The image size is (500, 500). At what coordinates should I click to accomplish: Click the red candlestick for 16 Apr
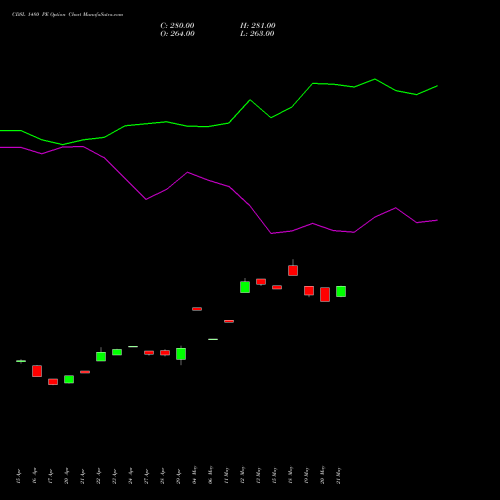point(37,371)
